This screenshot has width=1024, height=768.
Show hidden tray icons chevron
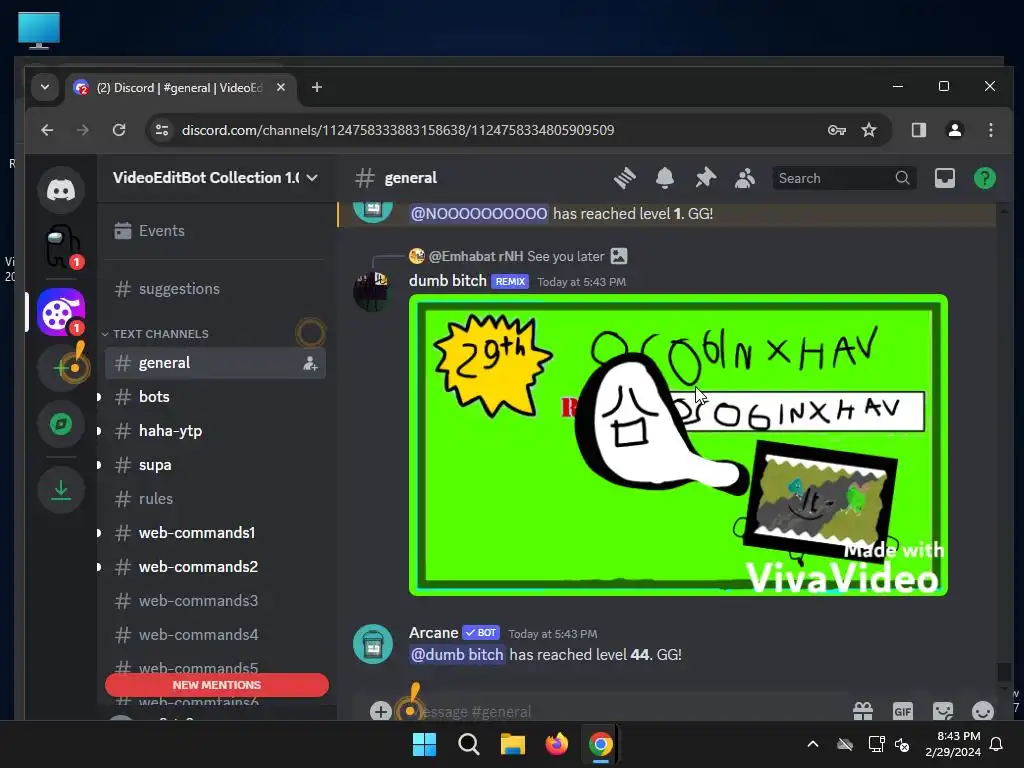coord(812,744)
